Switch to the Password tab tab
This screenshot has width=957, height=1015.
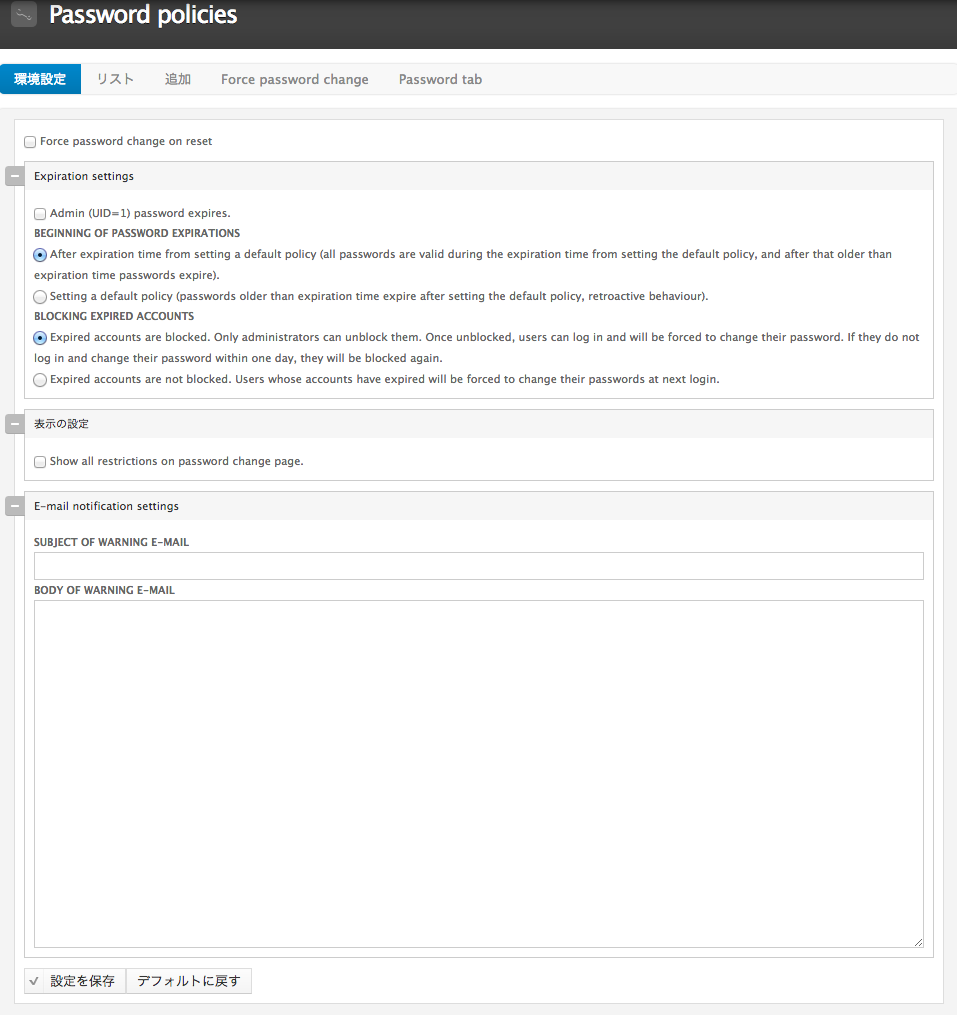click(440, 80)
